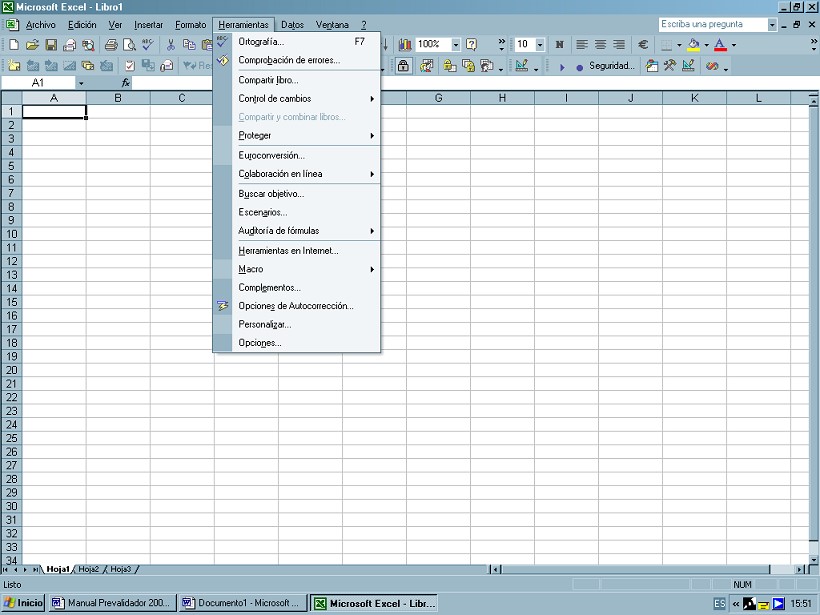
Task: Click the horizontal scrollbar at bottom
Action: pos(648,569)
